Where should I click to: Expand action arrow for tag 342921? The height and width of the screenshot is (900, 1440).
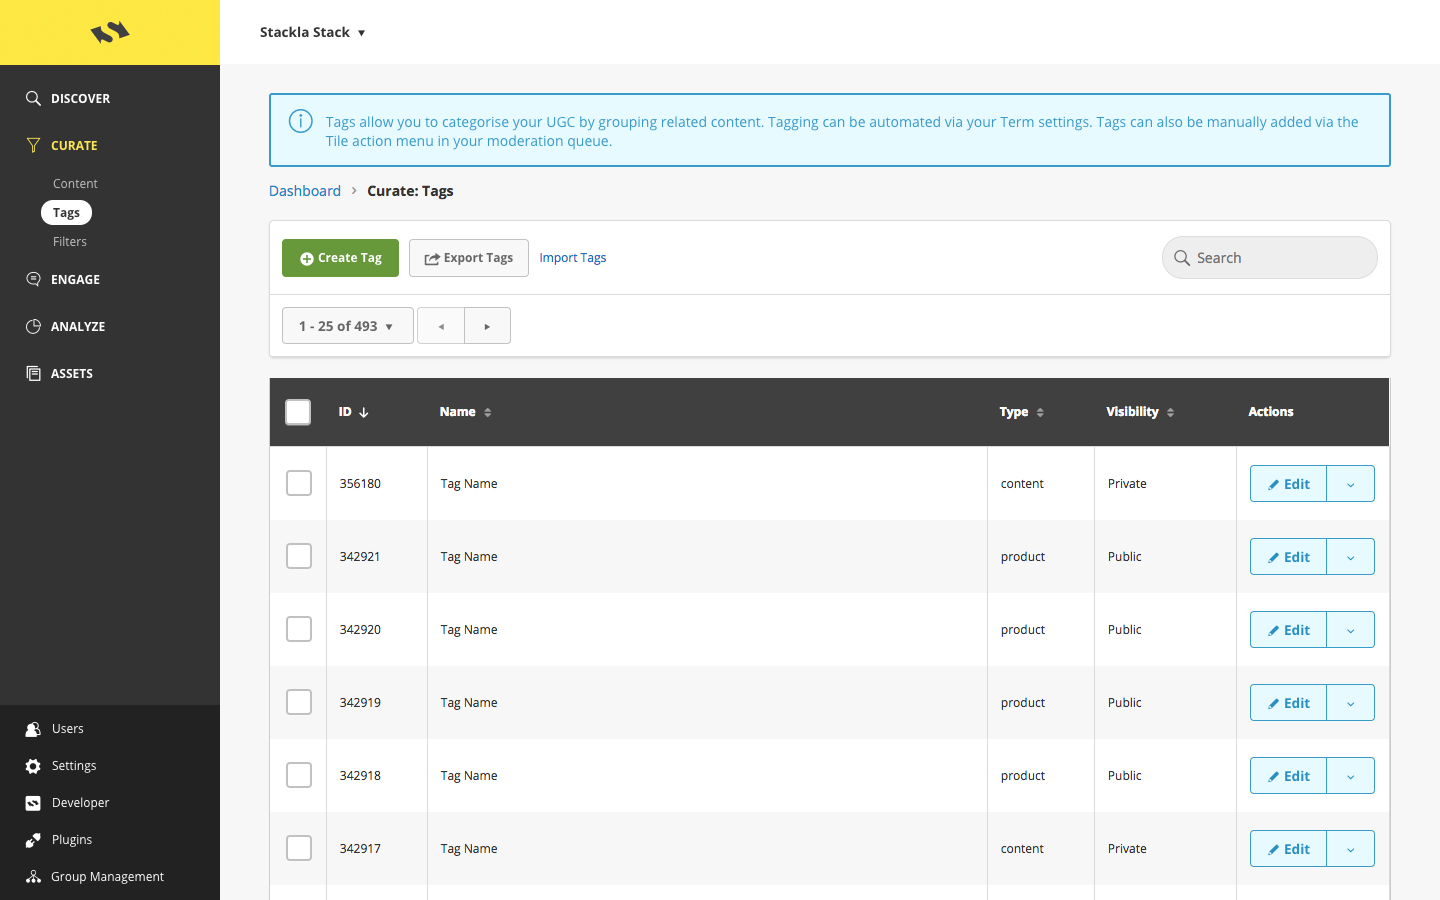(1351, 557)
